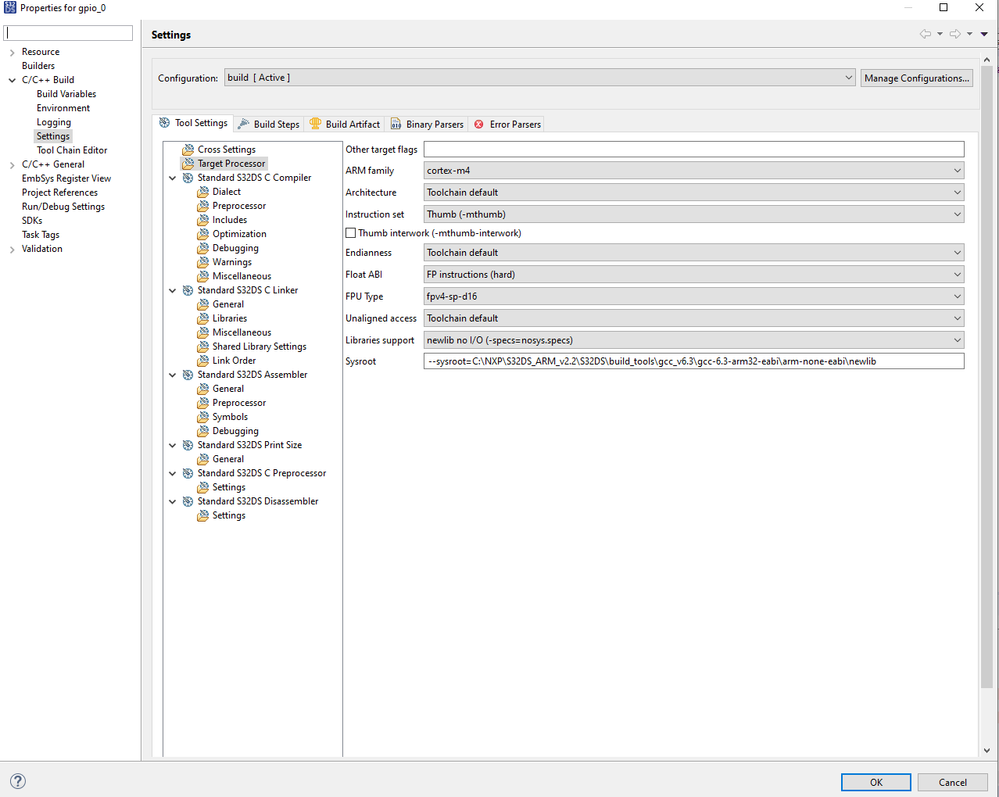
Task: Click the Build Artifact trophy icon
Action: 315,124
